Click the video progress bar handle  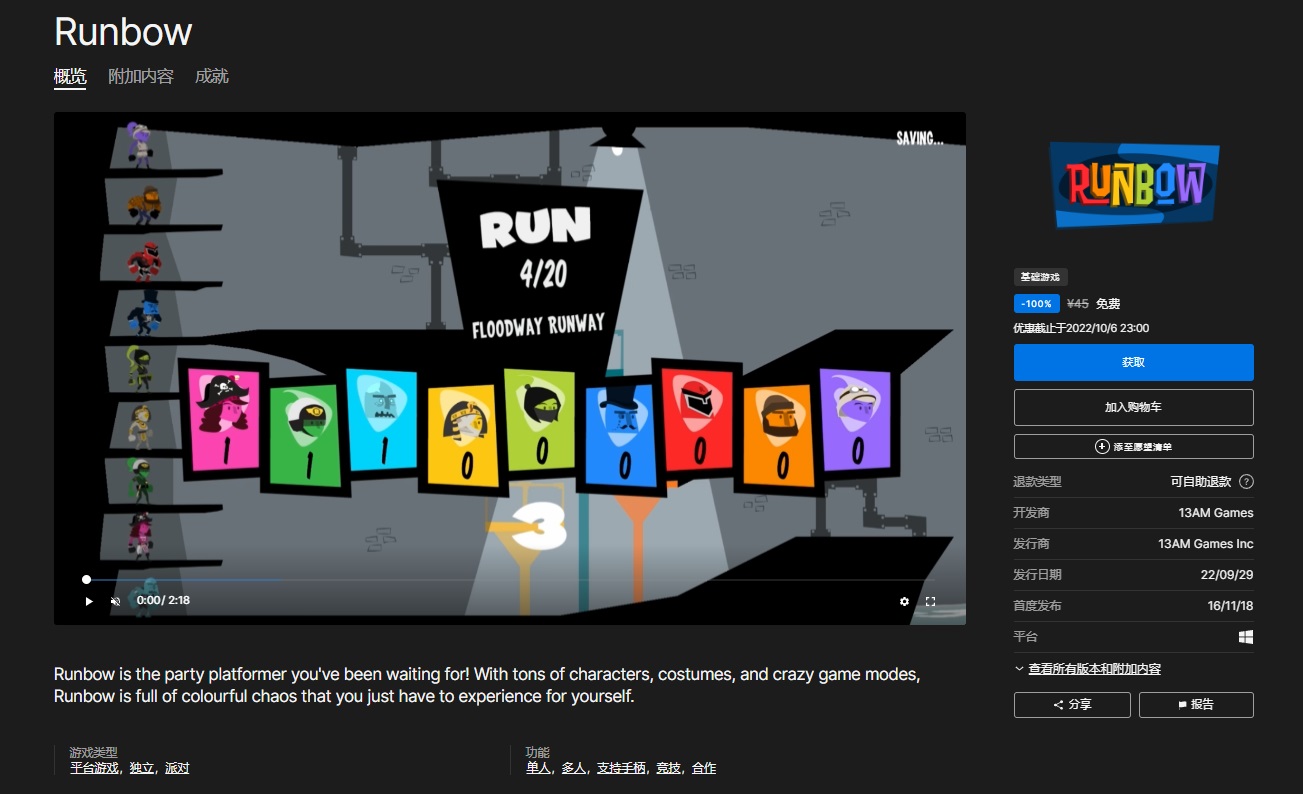tap(86, 579)
